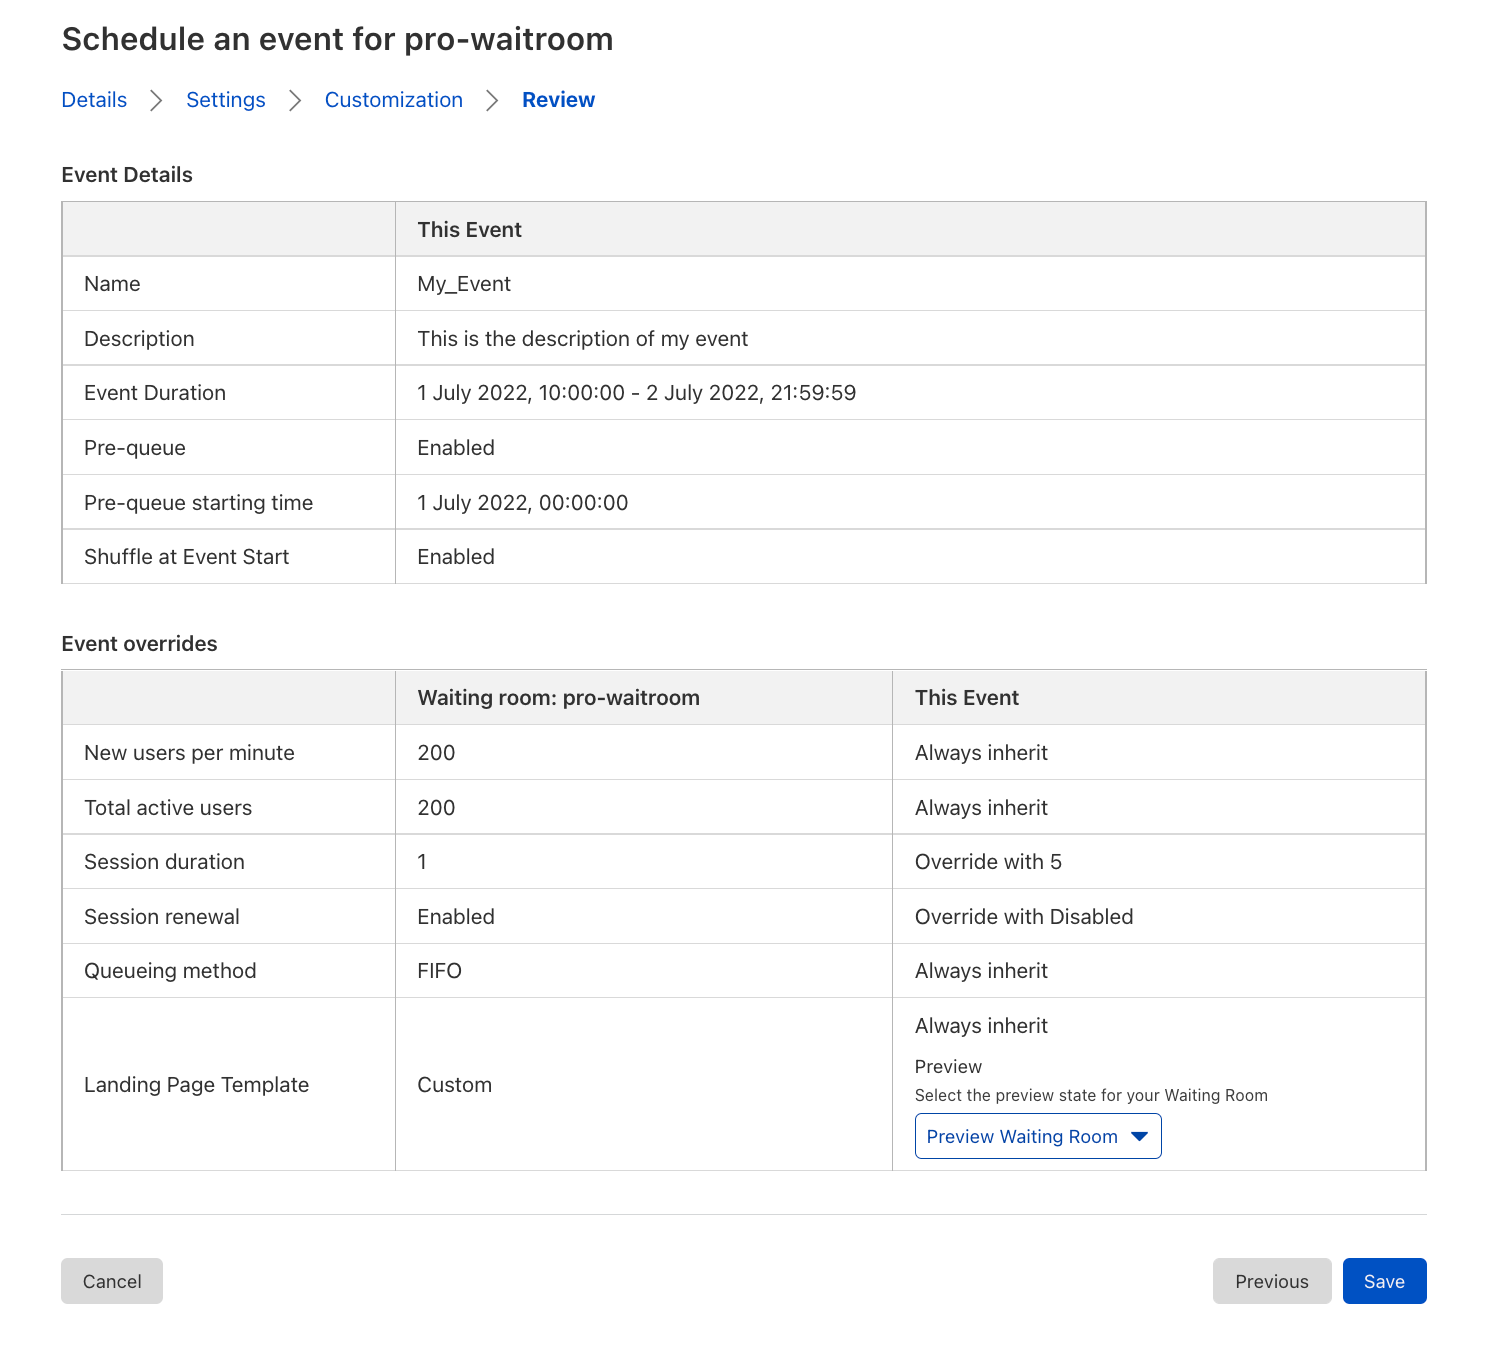Click the Queueing method Always inherit value

click(981, 971)
